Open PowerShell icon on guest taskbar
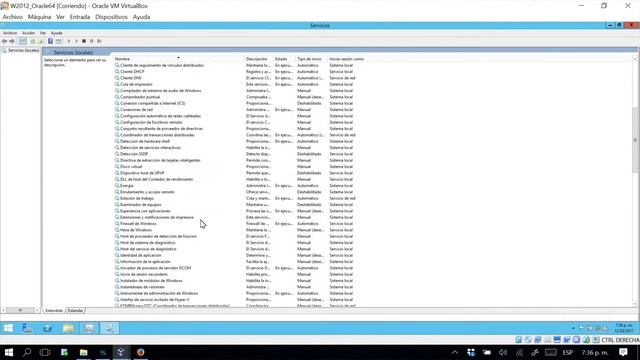 [48, 328]
